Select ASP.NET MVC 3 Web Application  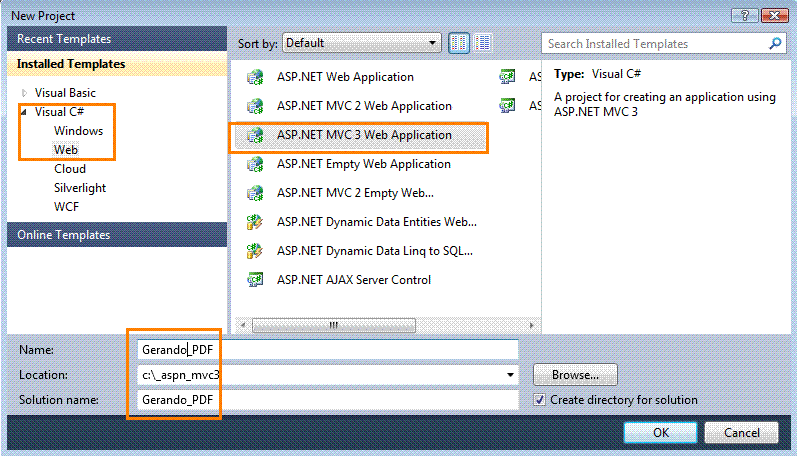pyautogui.click(x=359, y=136)
